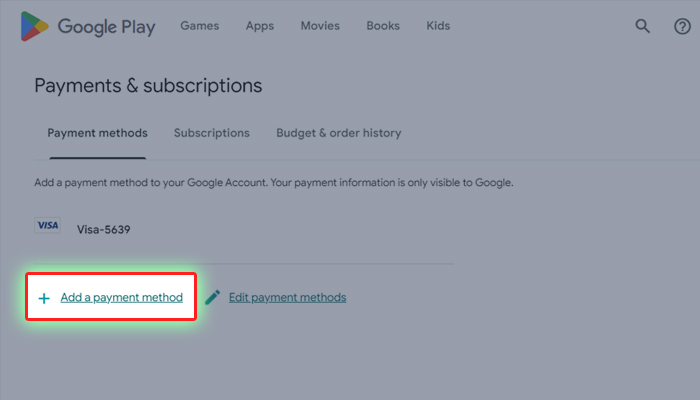Click the pencil edit icon
This screenshot has width=700, height=400.
point(212,297)
